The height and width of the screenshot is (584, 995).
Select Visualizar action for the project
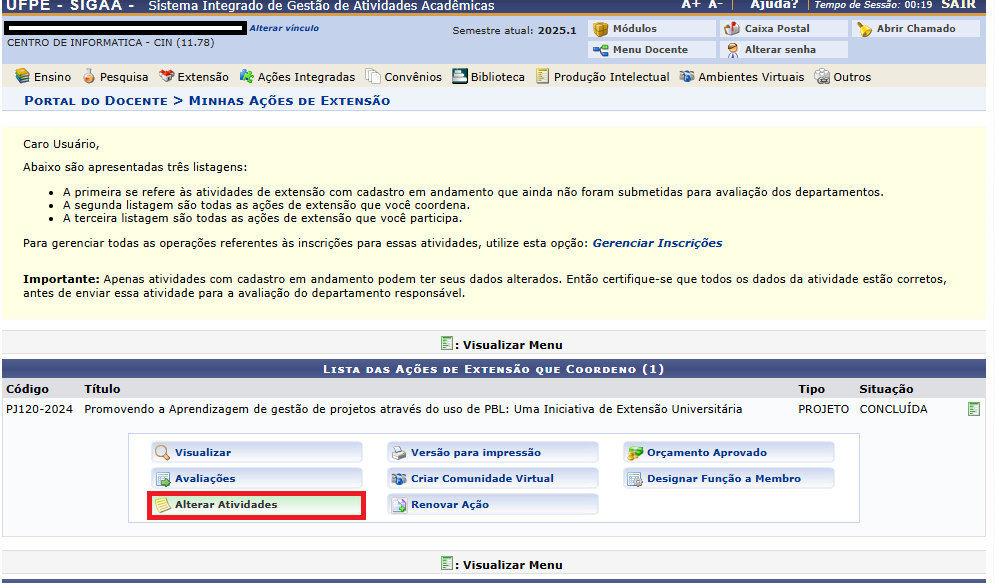(x=202, y=453)
